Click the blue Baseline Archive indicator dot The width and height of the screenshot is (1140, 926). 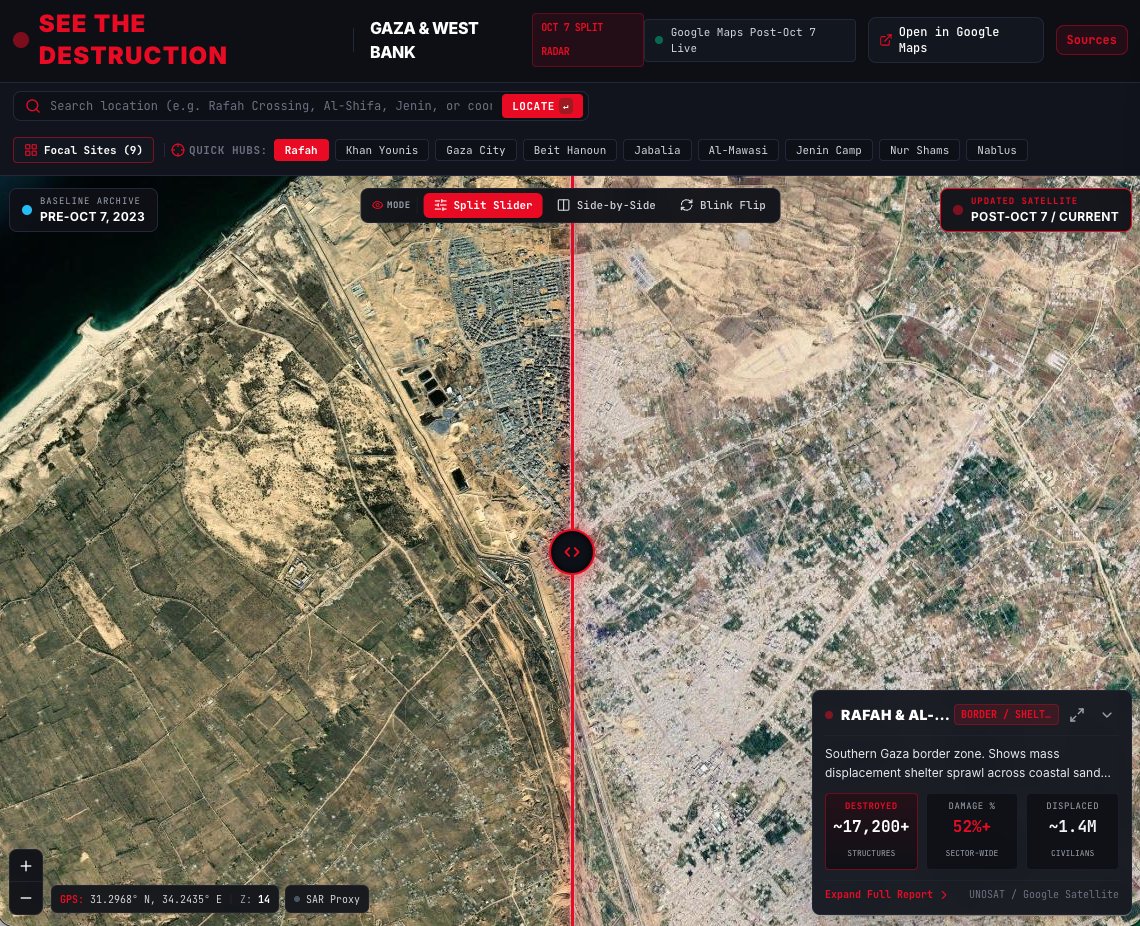27,210
